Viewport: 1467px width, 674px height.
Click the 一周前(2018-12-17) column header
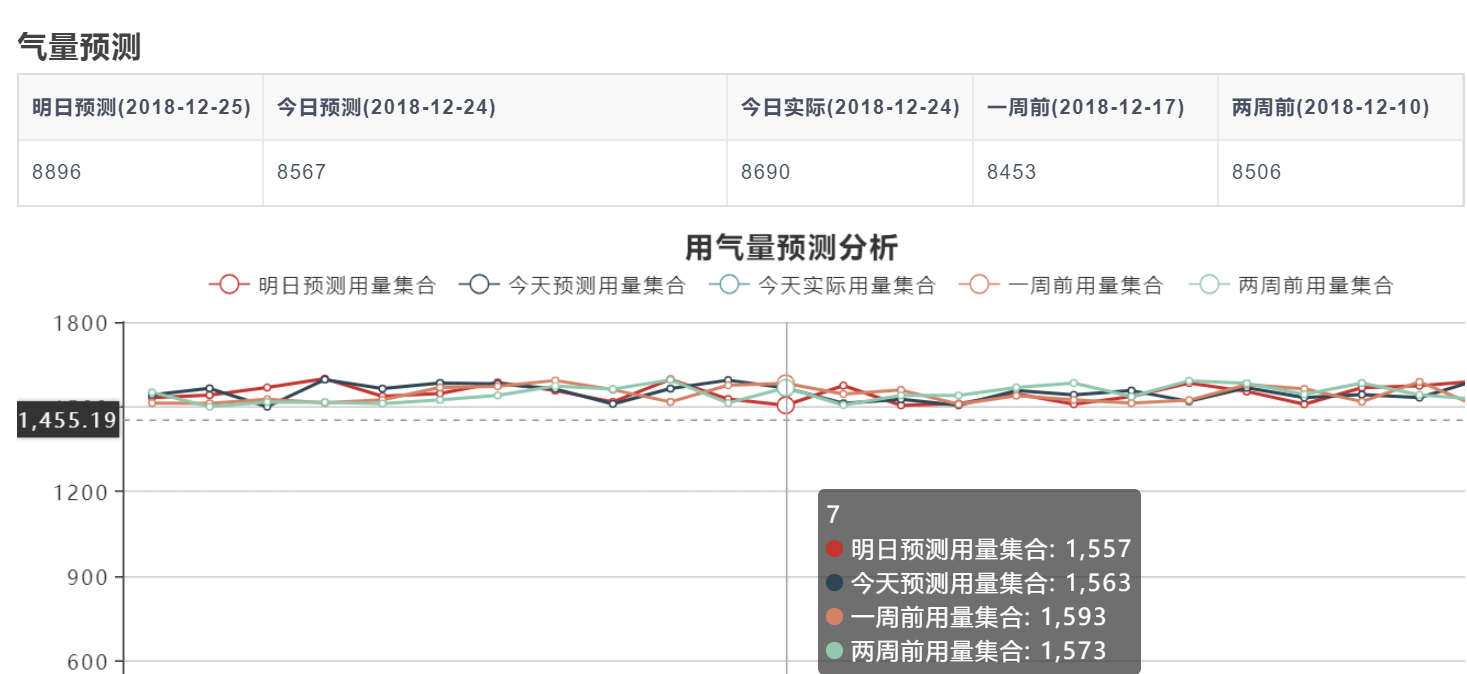point(1085,107)
